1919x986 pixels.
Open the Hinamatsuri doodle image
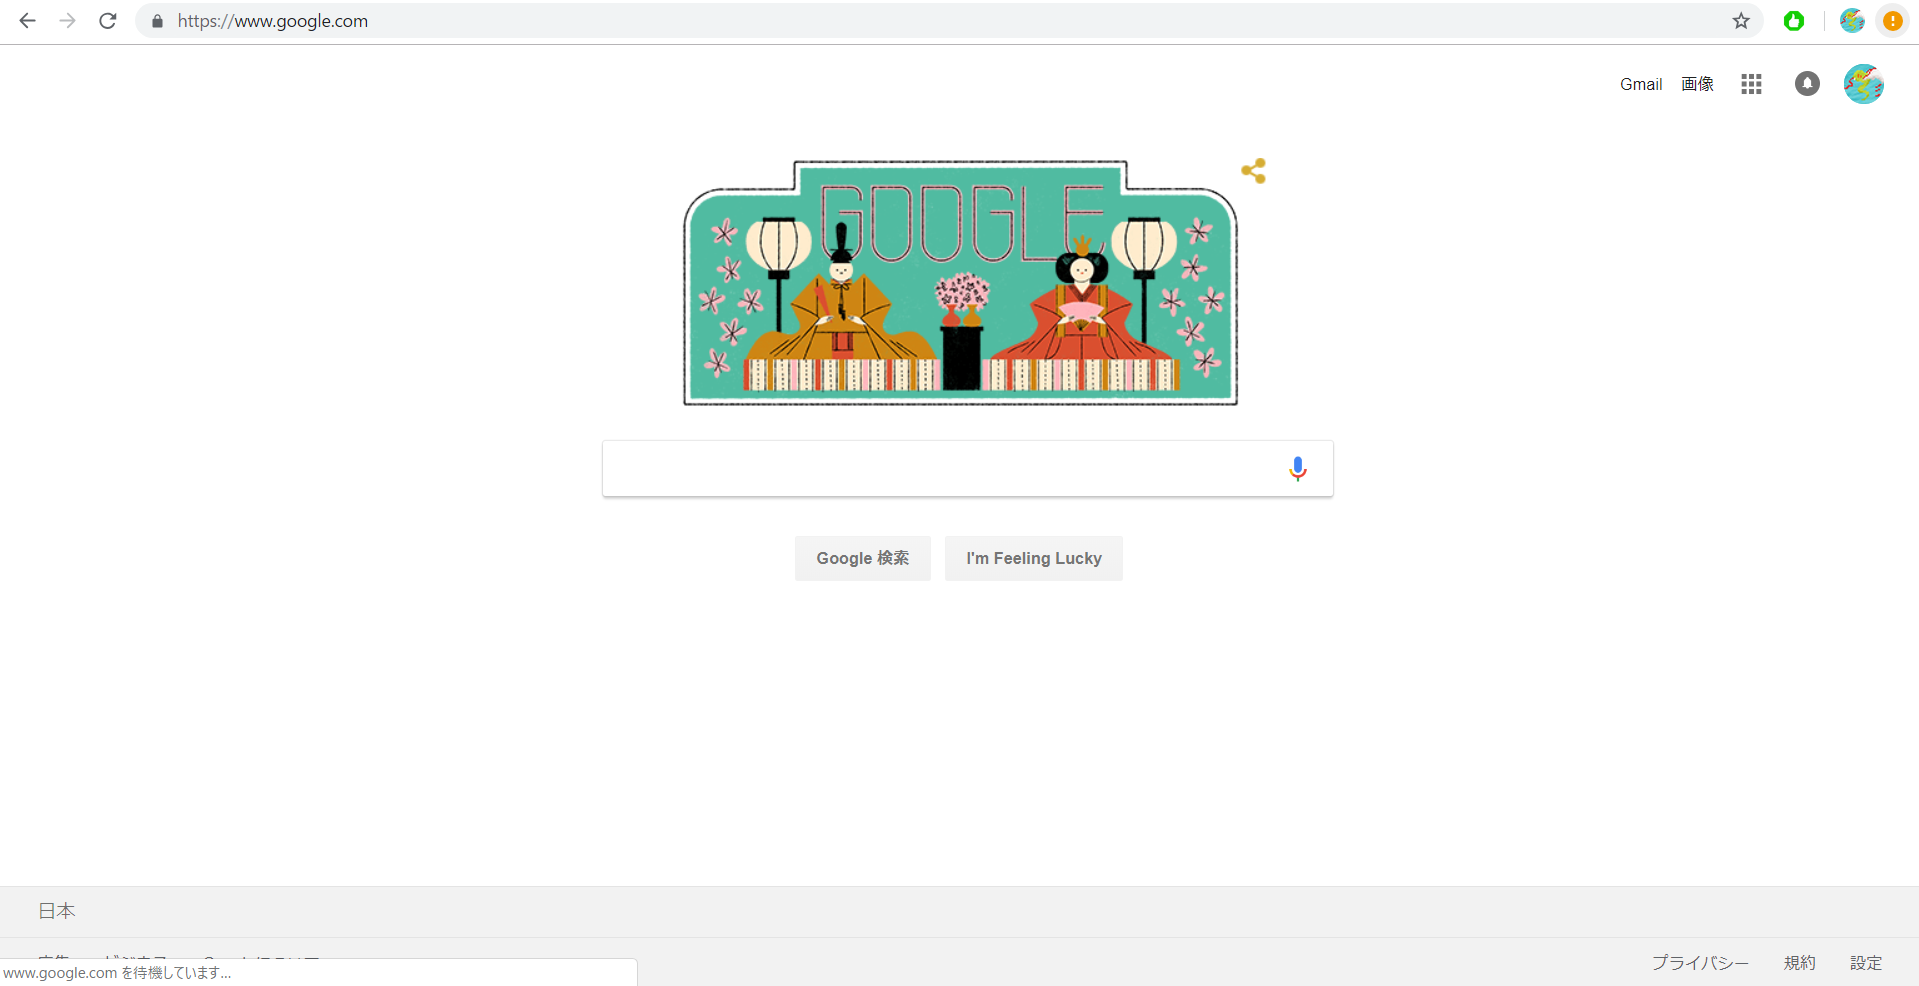pyautogui.click(x=960, y=283)
